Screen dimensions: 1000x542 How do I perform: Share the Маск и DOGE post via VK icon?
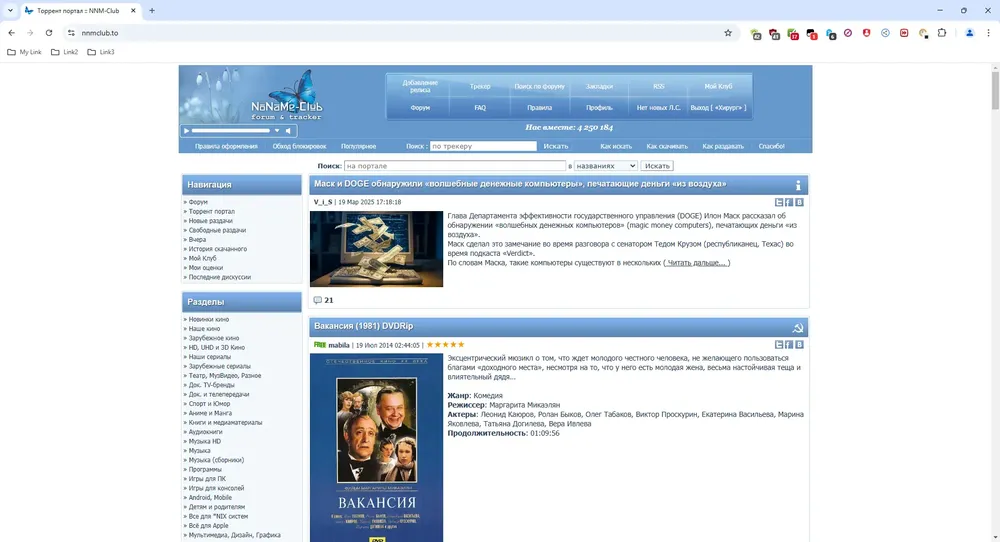point(799,202)
